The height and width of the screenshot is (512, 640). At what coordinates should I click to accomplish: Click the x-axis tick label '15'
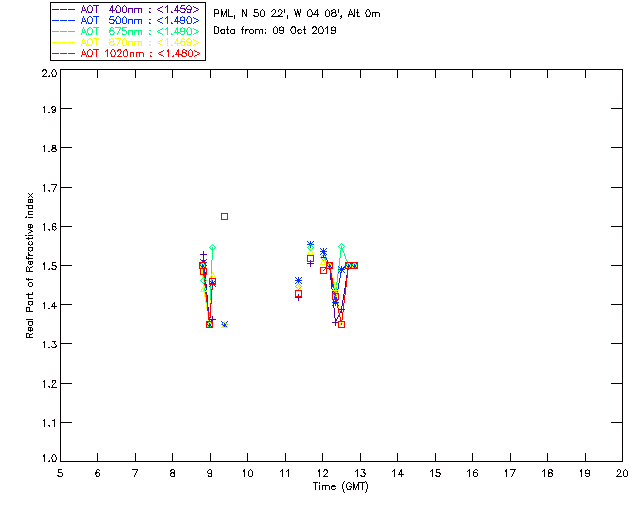pyautogui.click(x=435, y=473)
